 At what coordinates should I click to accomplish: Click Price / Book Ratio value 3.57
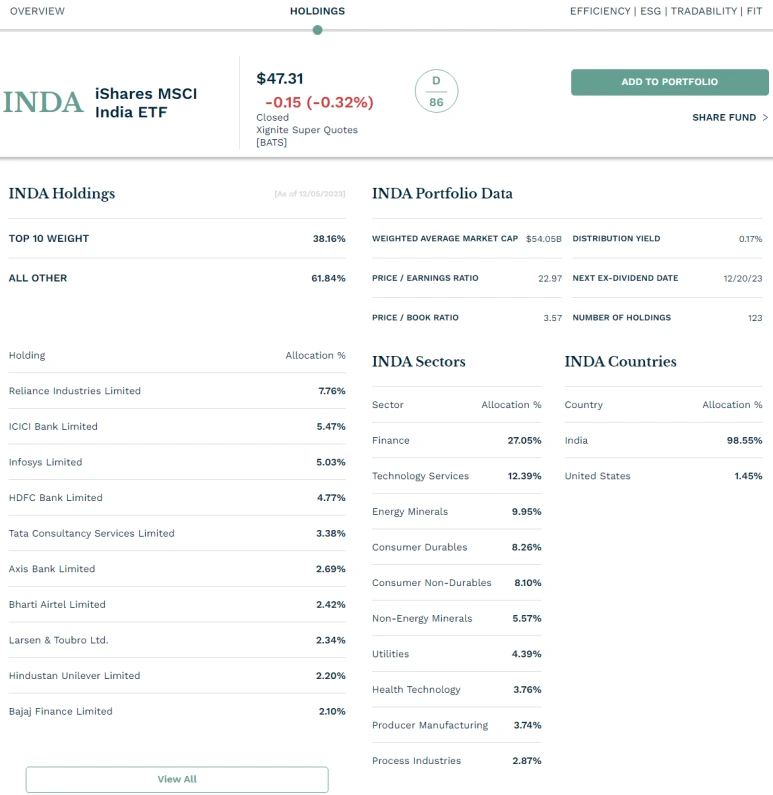click(553, 318)
